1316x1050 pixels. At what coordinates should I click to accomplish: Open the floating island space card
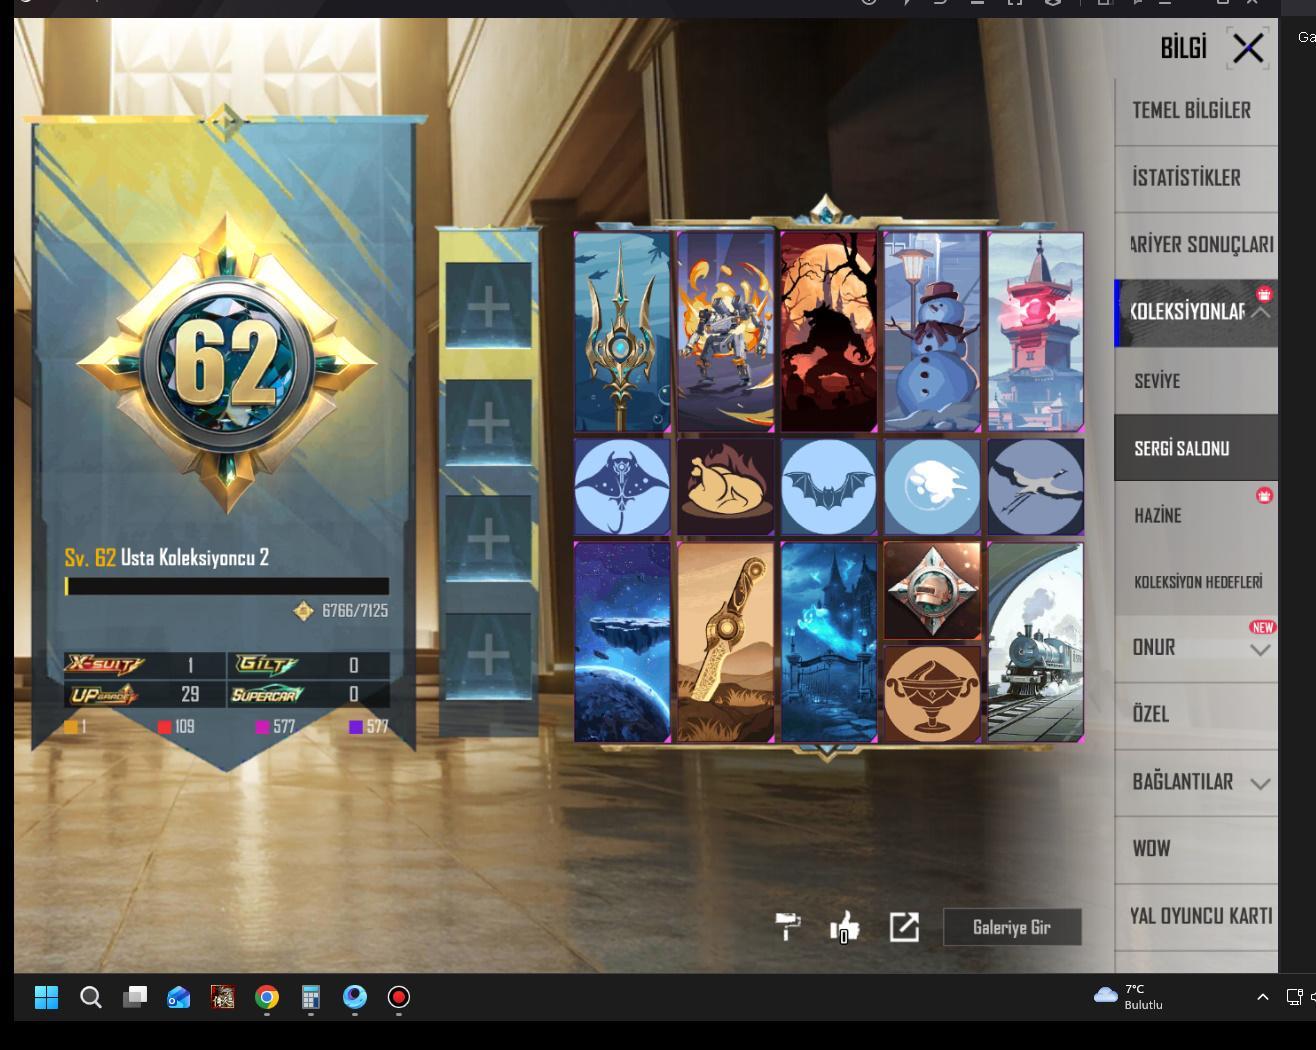[x=622, y=642]
